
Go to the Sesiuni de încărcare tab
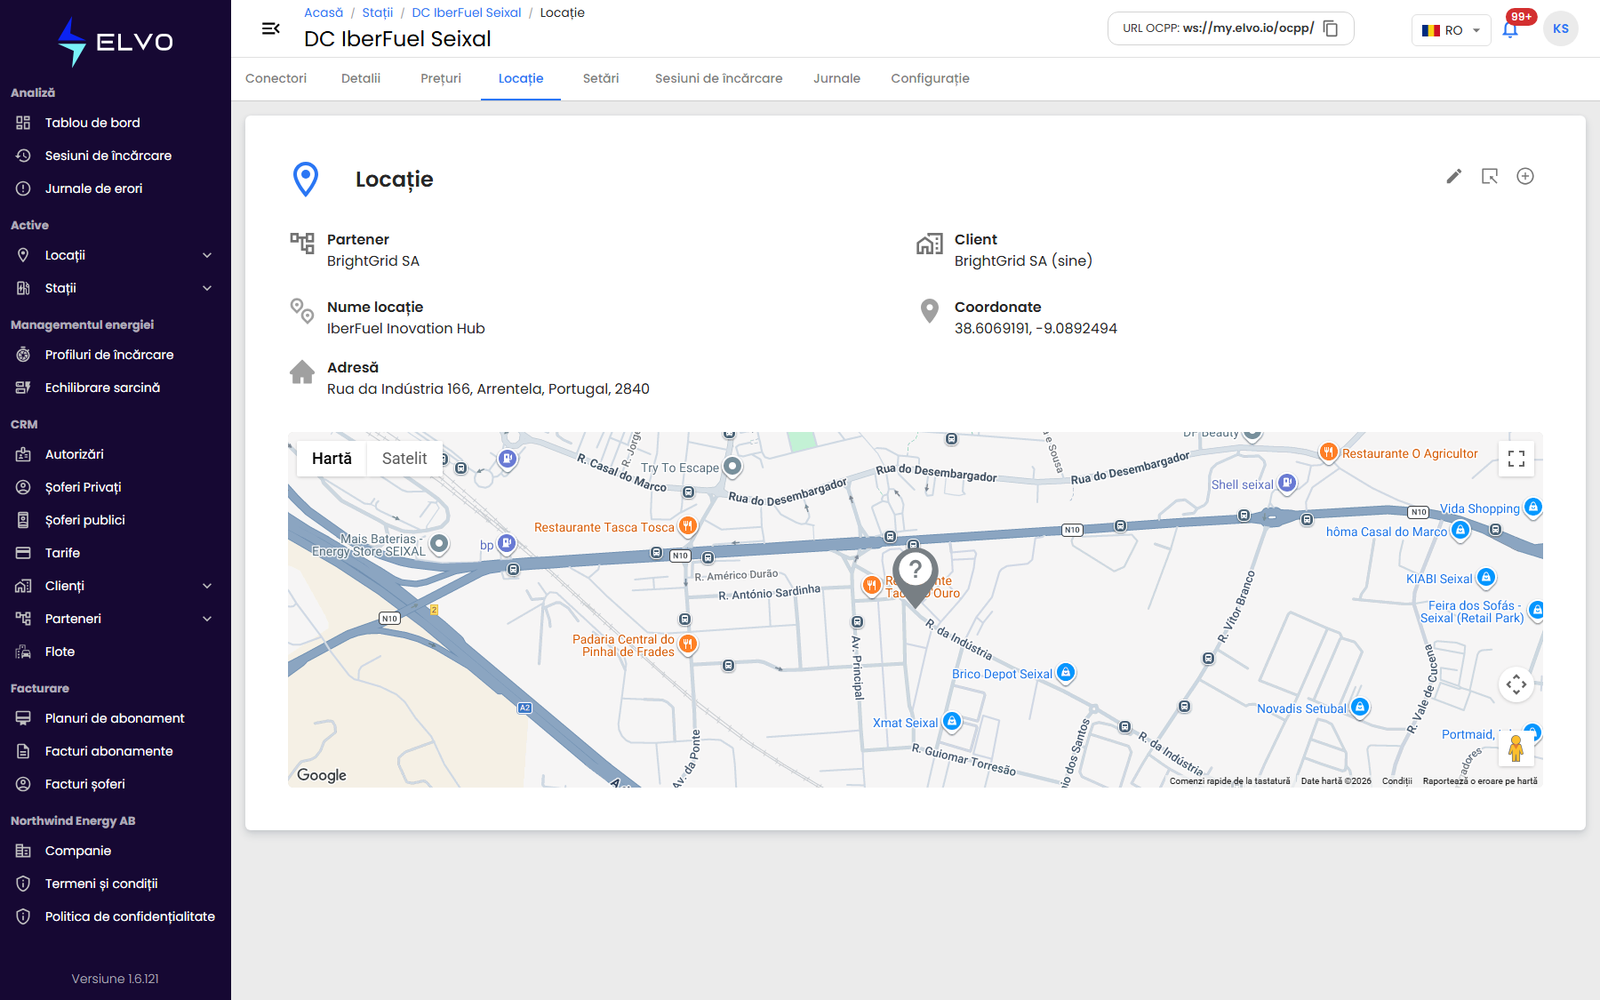tap(719, 79)
